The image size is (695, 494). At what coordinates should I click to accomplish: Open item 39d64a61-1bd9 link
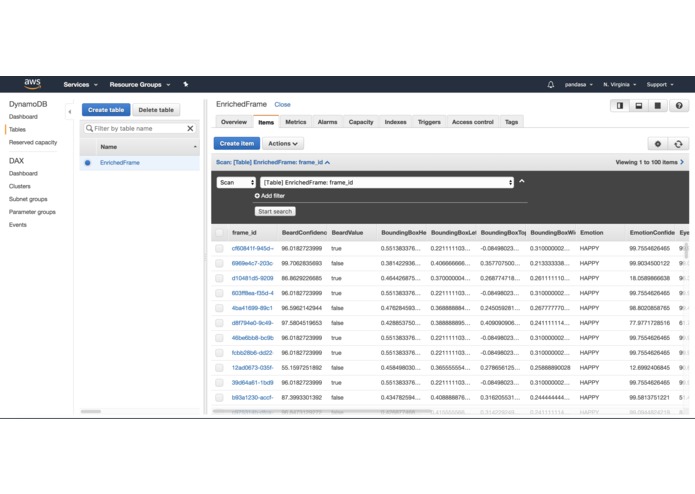pos(252,382)
